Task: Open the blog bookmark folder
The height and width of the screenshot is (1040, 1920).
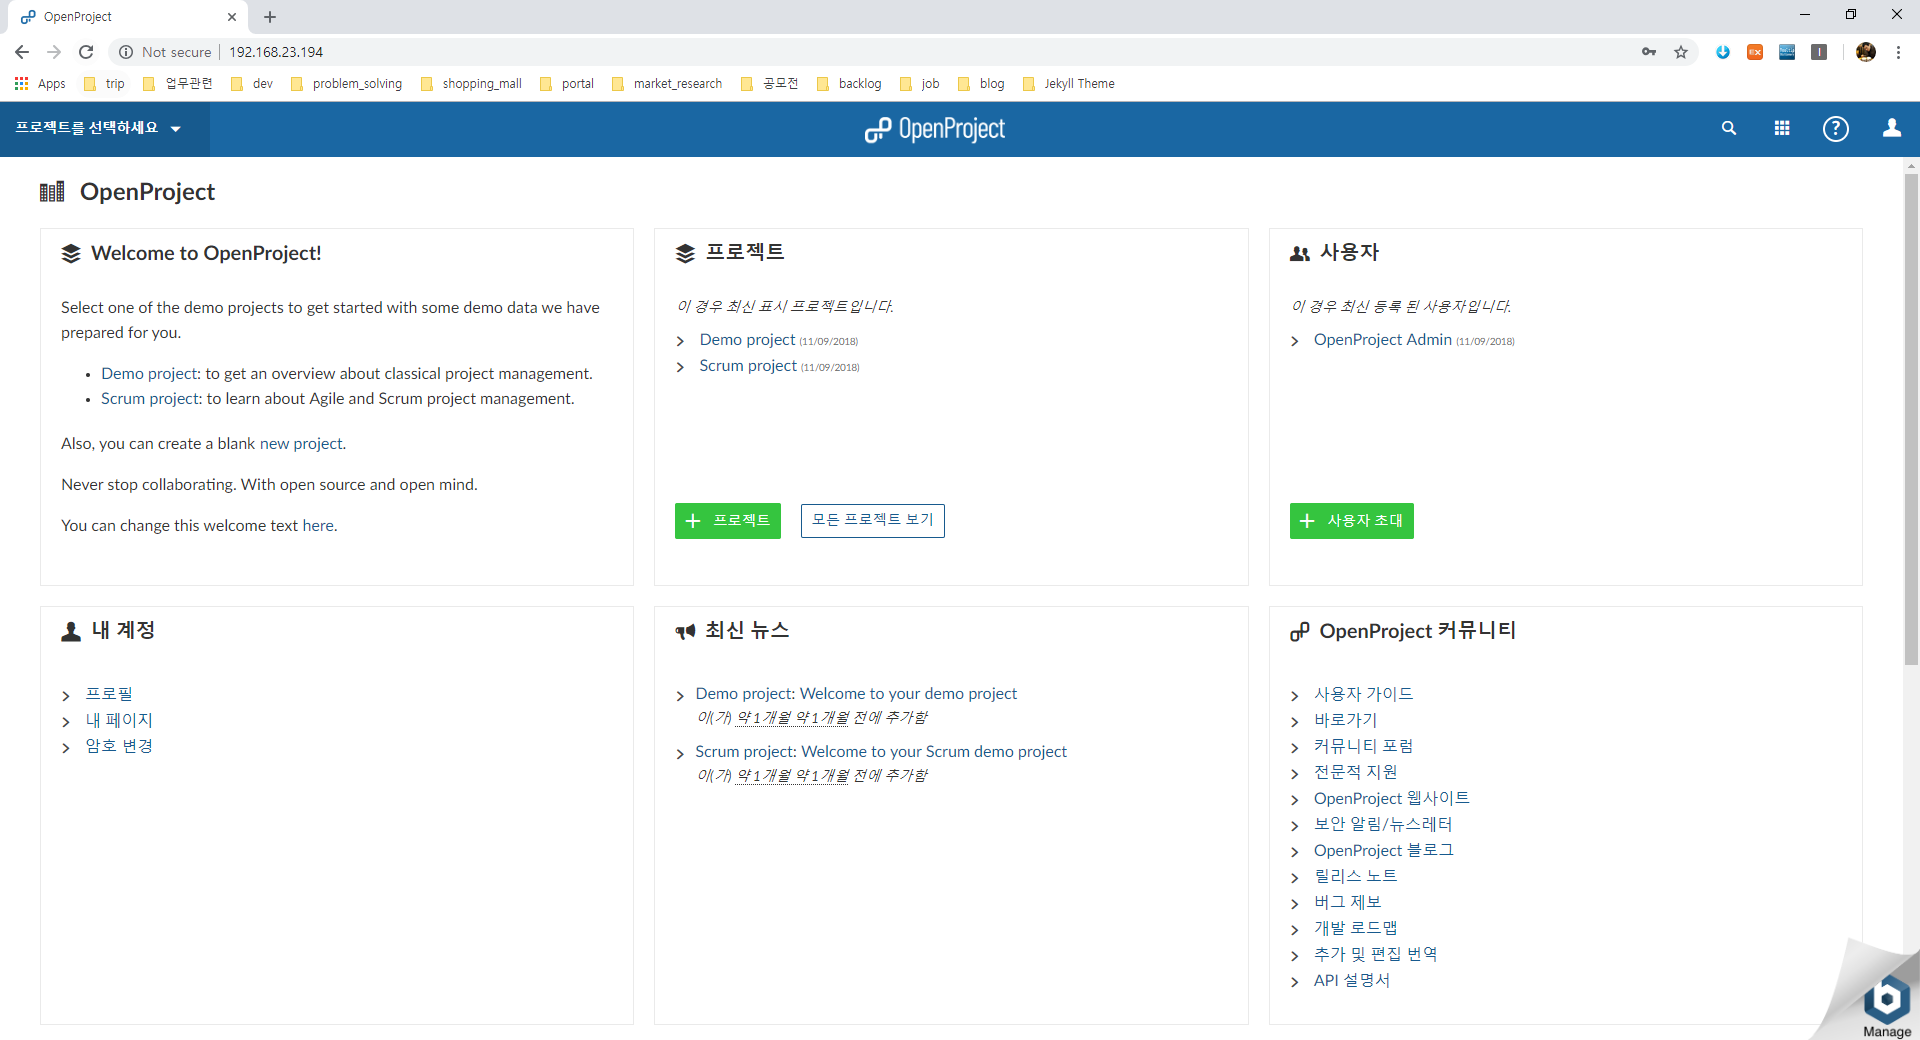Action: pos(981,84)
